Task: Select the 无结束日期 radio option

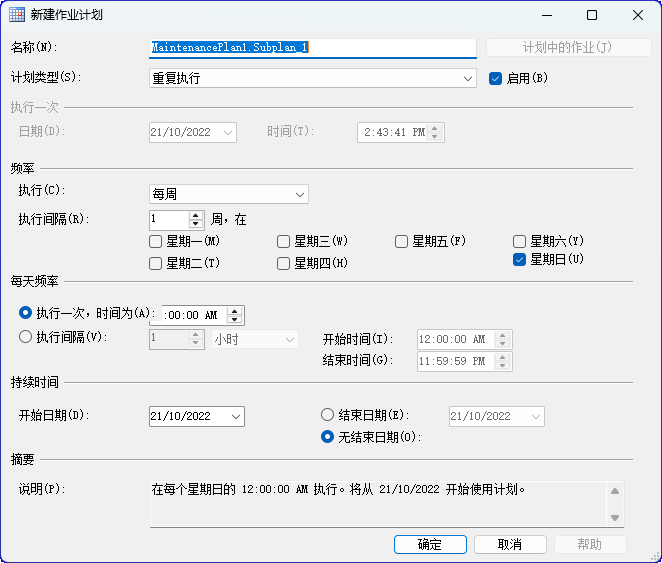Action: coord(327,436)
